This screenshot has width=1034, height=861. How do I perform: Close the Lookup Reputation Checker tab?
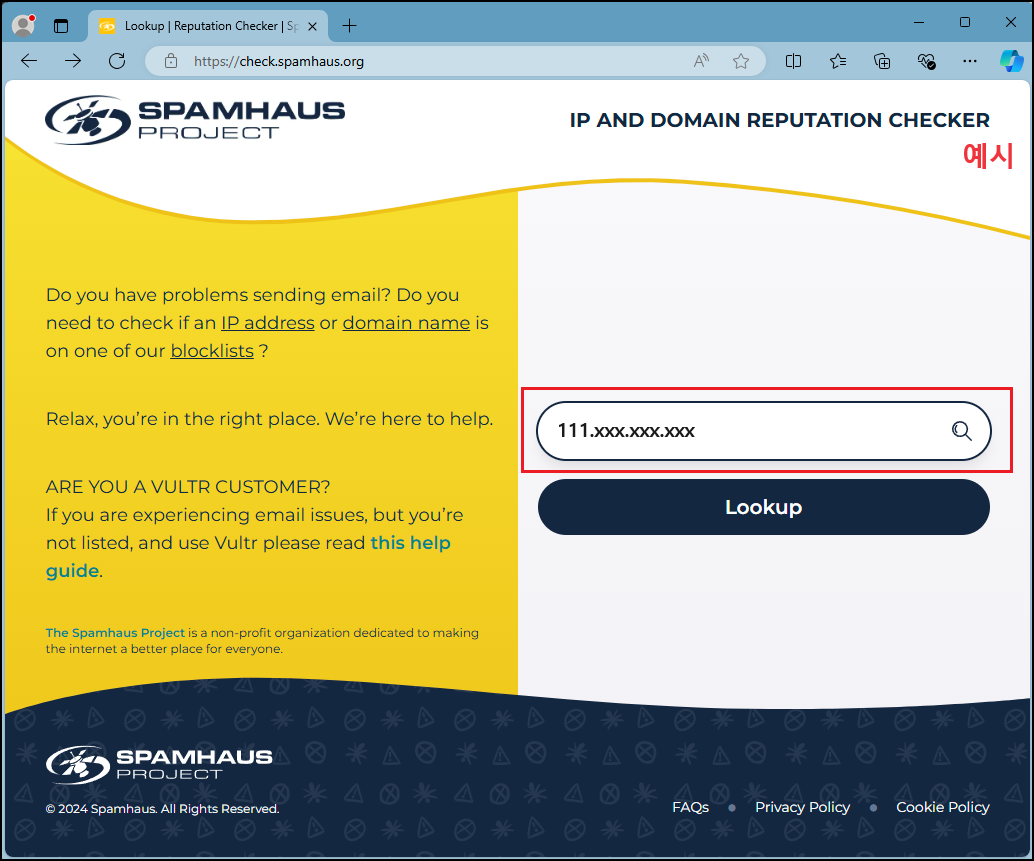click(x=313, y=26)
